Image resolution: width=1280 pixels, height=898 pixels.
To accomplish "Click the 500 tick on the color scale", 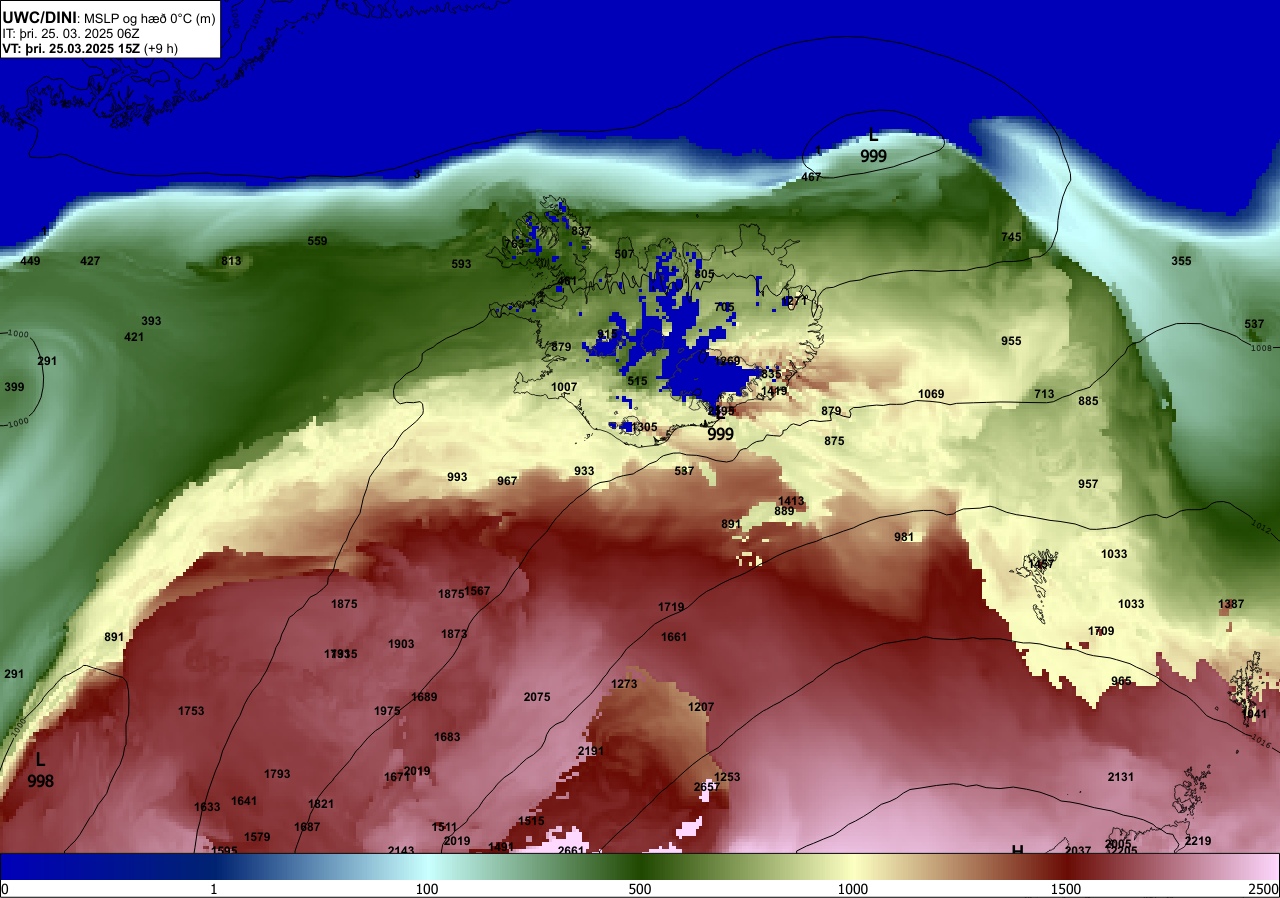I will [640, 889].
